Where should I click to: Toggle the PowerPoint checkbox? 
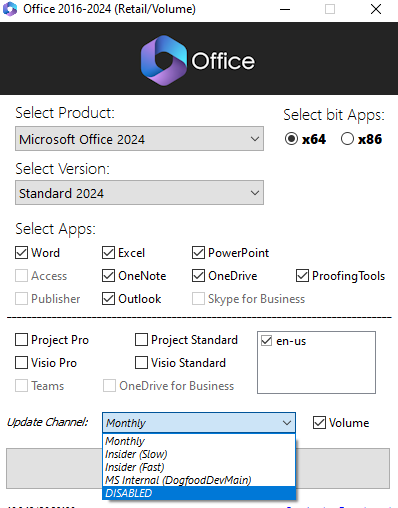pyautogui.click(x=198, y=253)
